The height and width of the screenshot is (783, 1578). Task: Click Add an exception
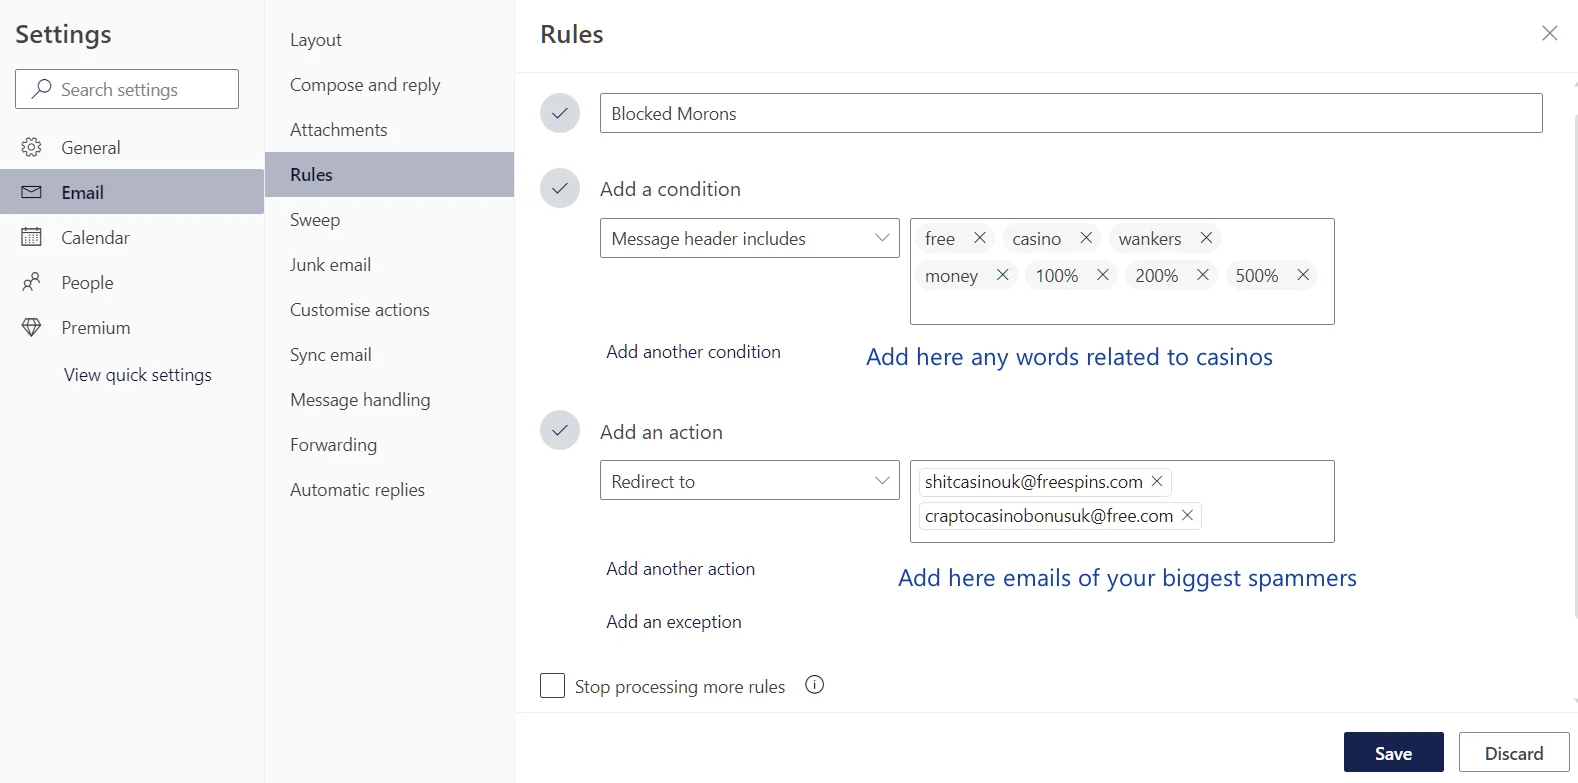674,622
